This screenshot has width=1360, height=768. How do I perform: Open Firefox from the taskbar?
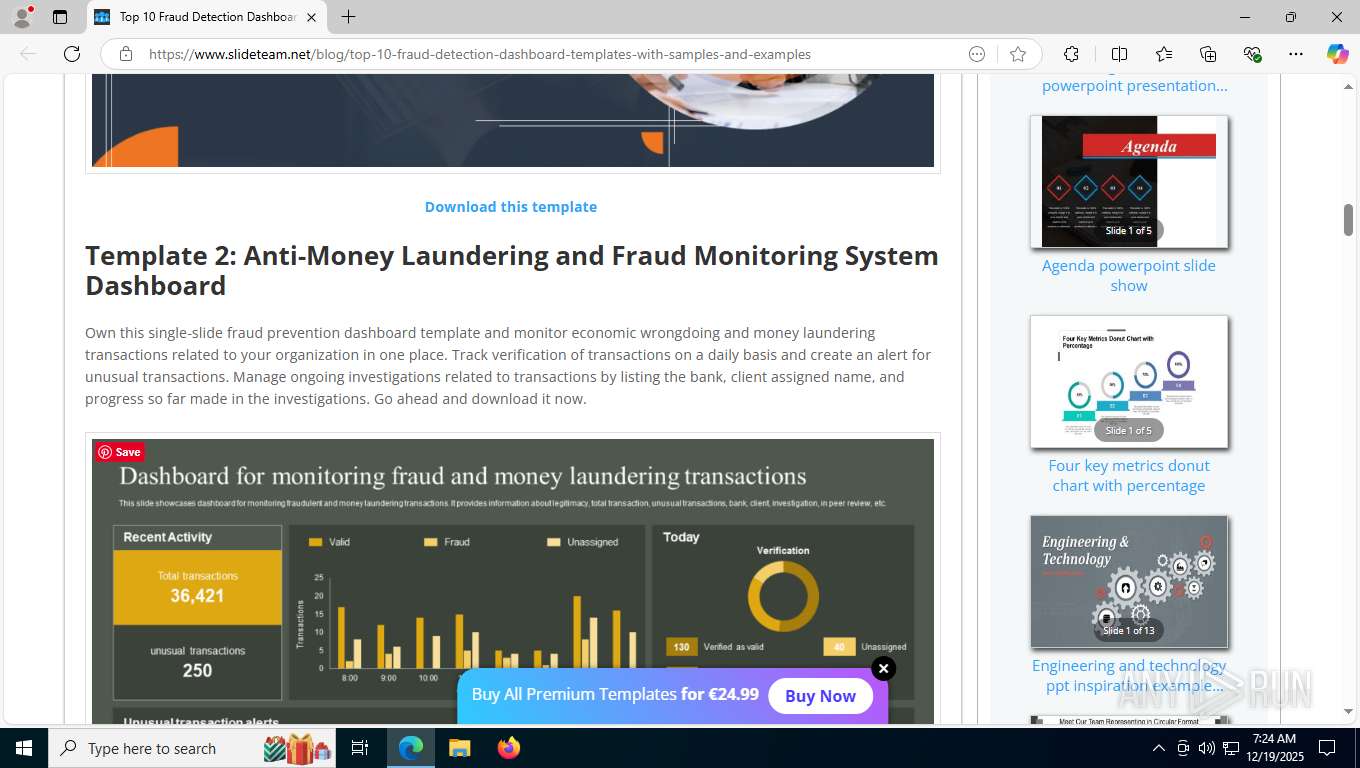point(508,748)
